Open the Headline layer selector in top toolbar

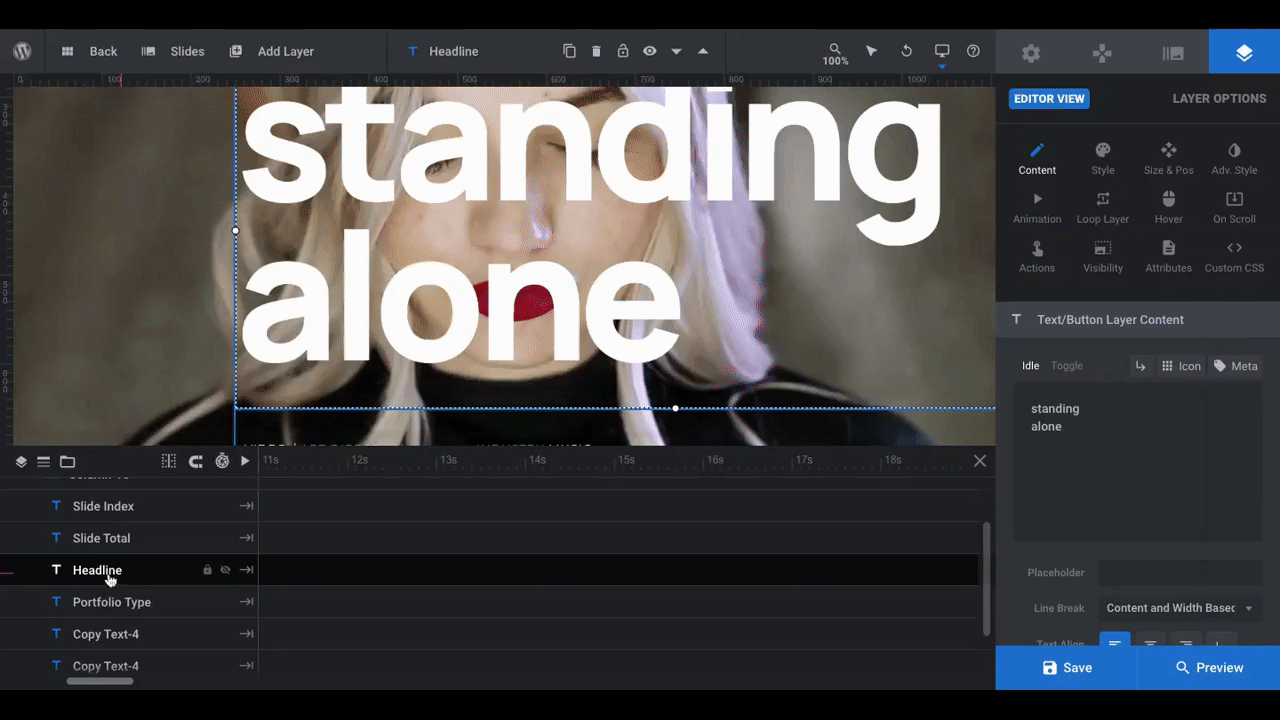[443, 51]
